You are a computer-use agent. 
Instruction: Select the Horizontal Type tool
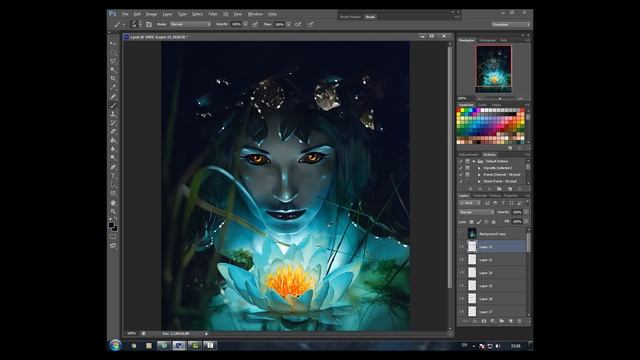coord(113,176)
